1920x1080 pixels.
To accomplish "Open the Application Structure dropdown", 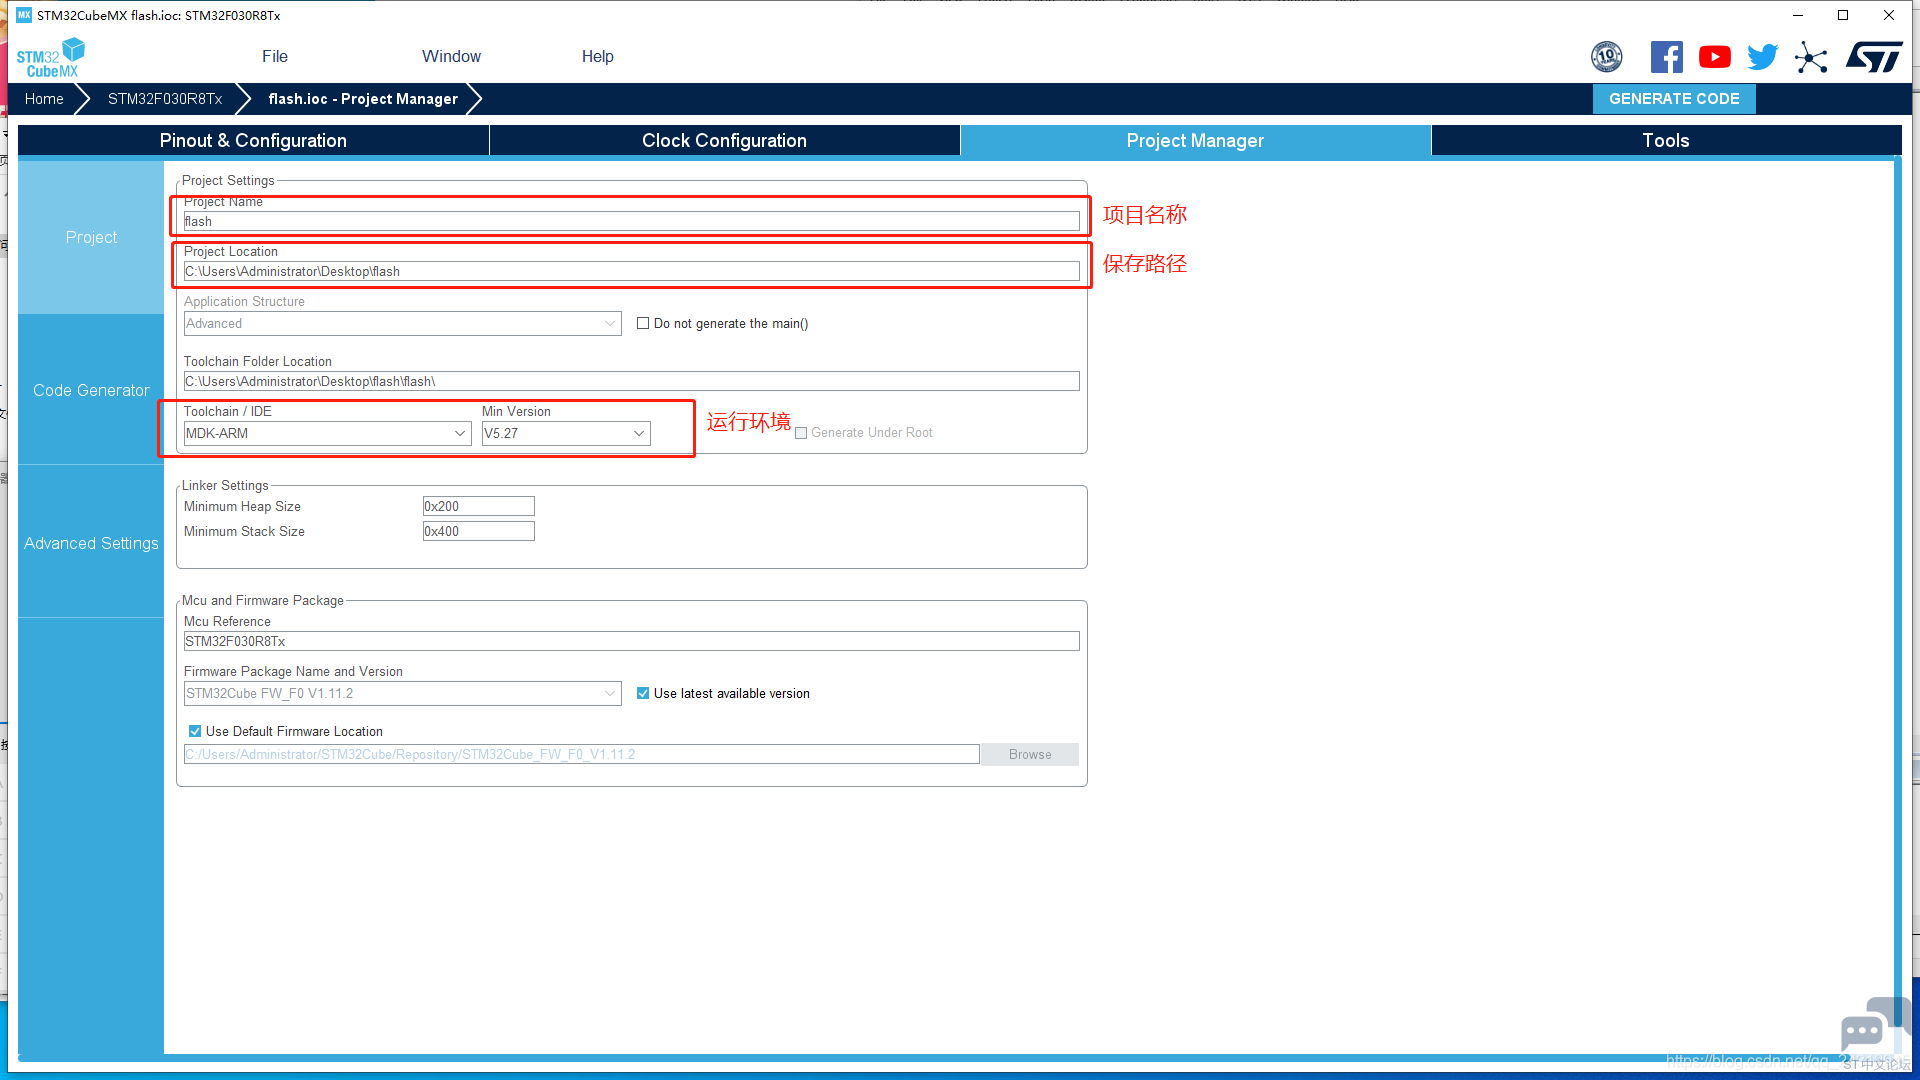I will coord(403,323).
